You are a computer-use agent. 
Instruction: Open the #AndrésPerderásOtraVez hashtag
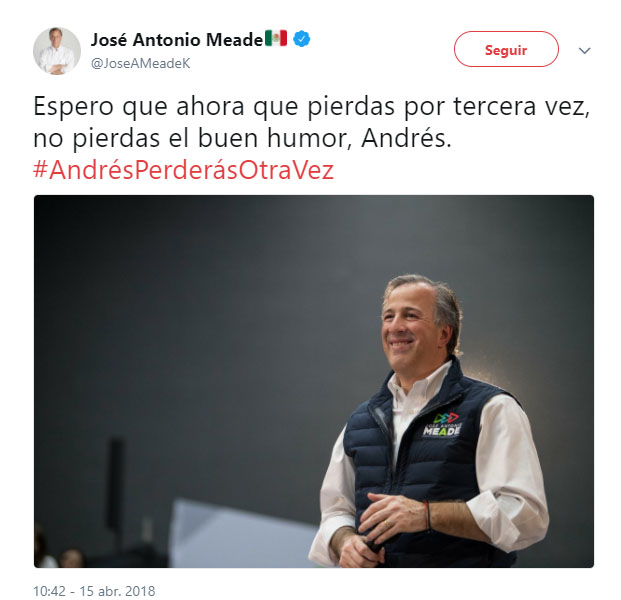184,170
